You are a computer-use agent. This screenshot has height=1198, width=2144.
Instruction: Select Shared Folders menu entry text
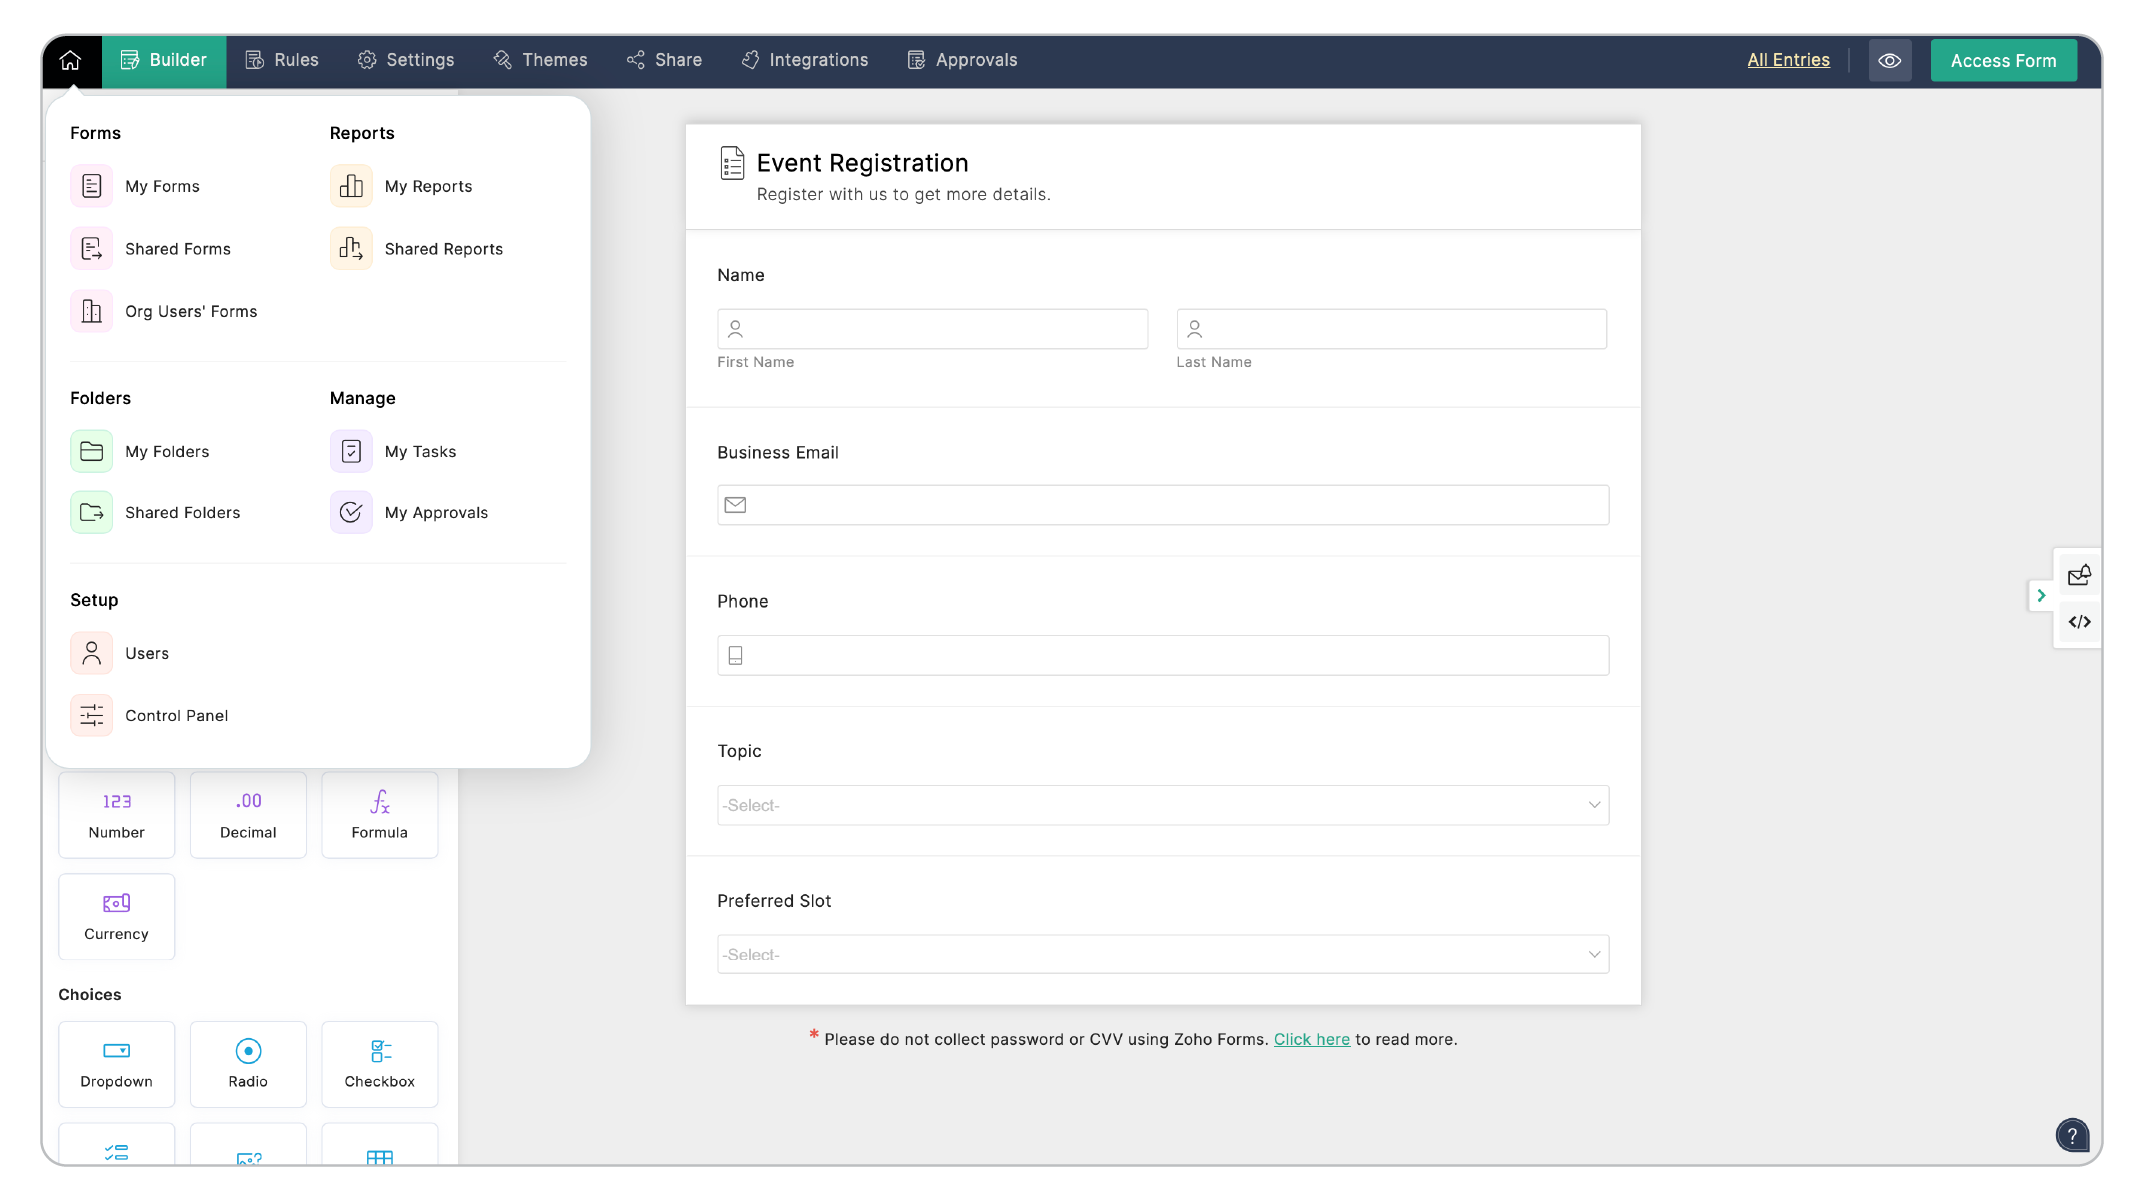pos(182,512)
